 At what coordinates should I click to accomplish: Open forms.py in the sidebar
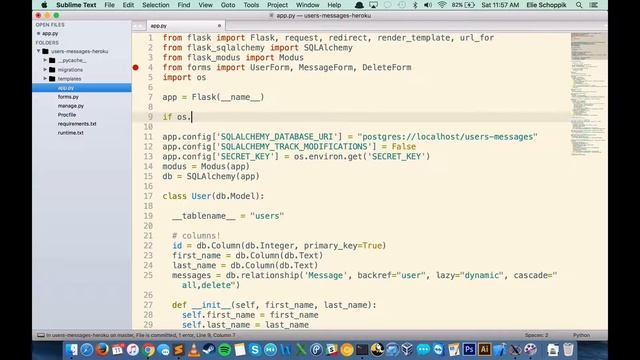tap(68, 97)
